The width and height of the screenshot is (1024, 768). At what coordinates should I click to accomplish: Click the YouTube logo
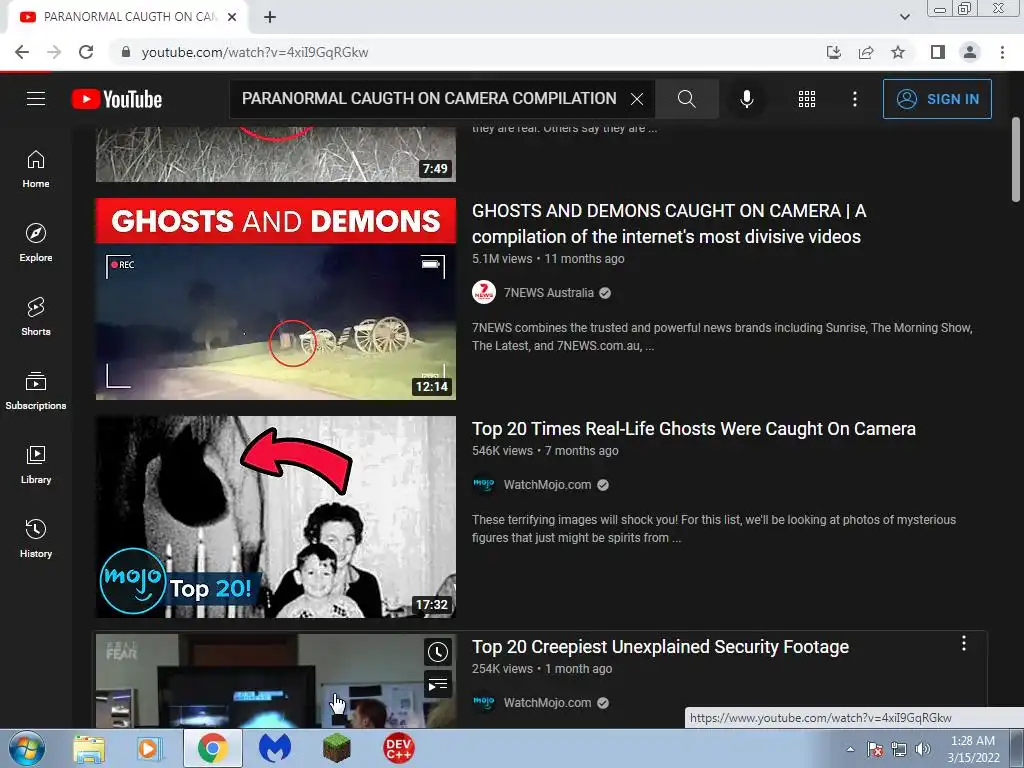(x=117, y=99)
